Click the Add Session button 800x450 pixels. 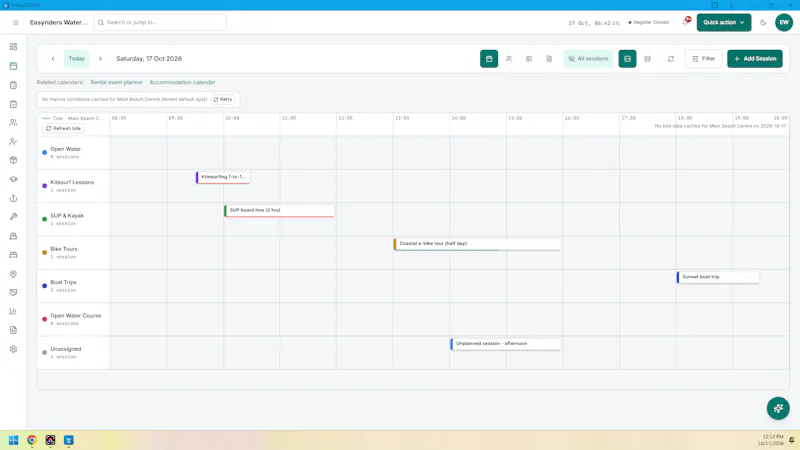[x=755, y=59]
